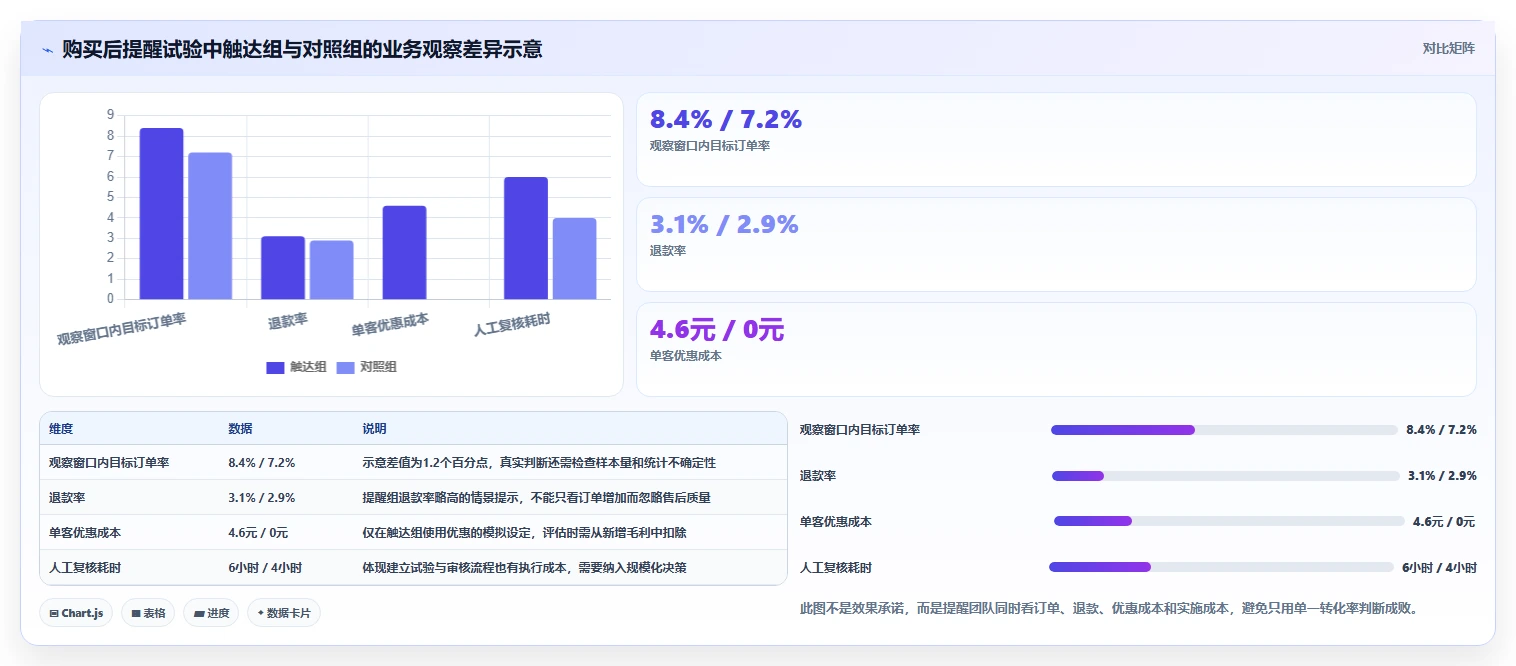Image resolution: width=1516 pixels, height=666 pixels.
Task: Click 4.6元 / 0元 value after progress bar
Action: 1444,522
